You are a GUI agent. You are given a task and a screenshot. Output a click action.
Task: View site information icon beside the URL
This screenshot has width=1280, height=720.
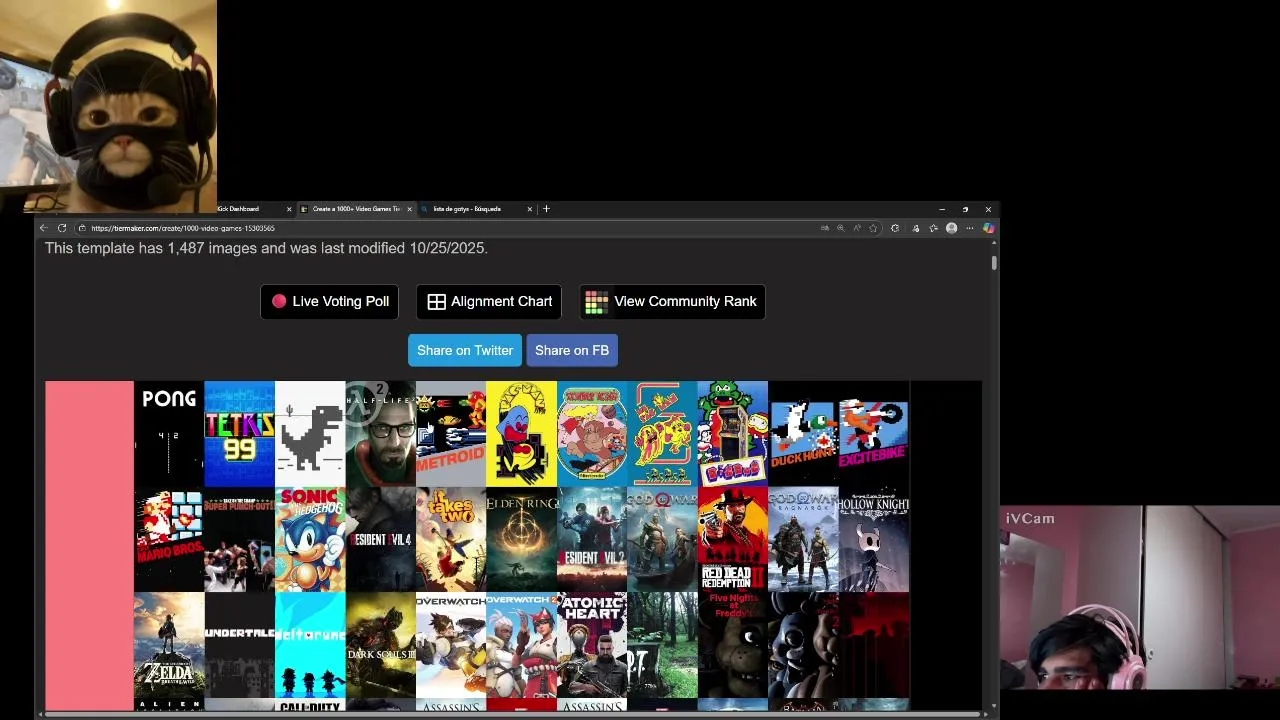pos(82,228)
